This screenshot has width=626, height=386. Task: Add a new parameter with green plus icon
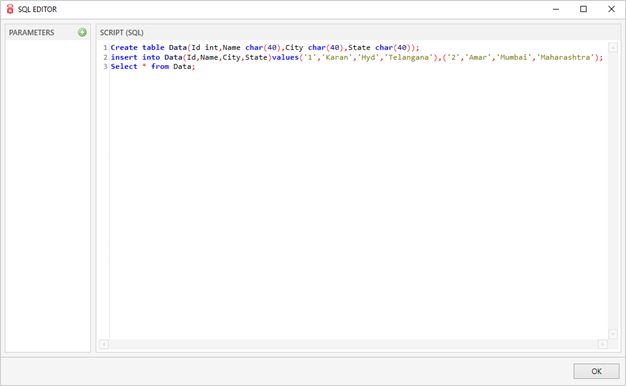point(82,32)
